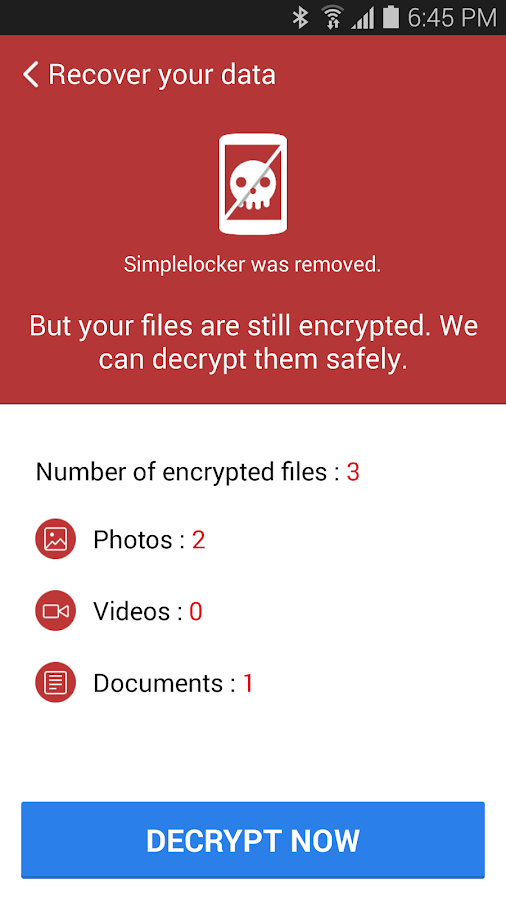The width and height of the screenshot is (506, 900).
Task: Tap the 6:45 PM clock
Action: pos(451,18)
